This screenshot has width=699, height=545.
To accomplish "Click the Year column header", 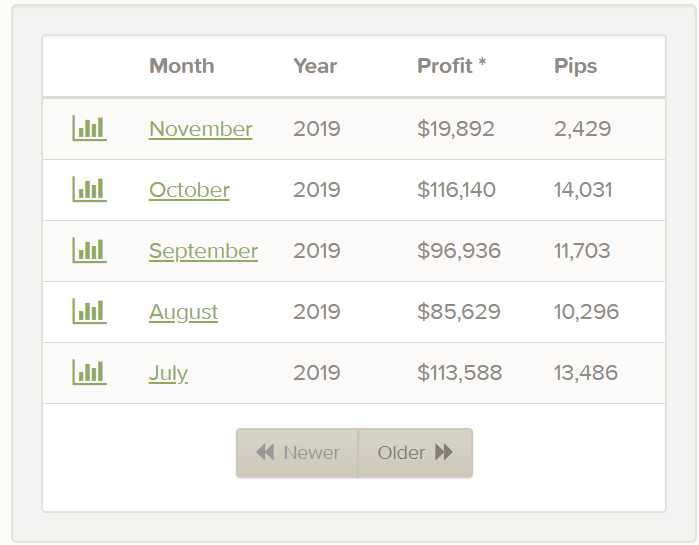I will [315, 66].
